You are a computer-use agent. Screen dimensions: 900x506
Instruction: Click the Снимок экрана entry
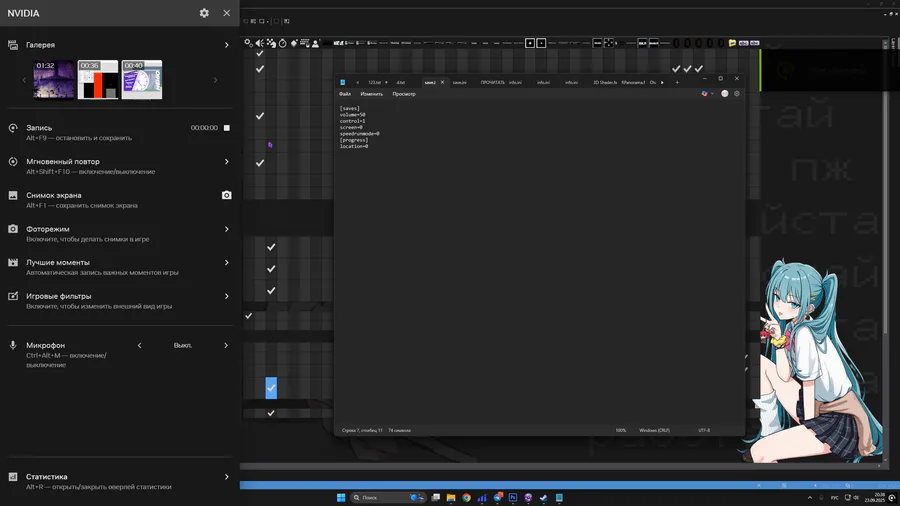click(x=53, y=195)
